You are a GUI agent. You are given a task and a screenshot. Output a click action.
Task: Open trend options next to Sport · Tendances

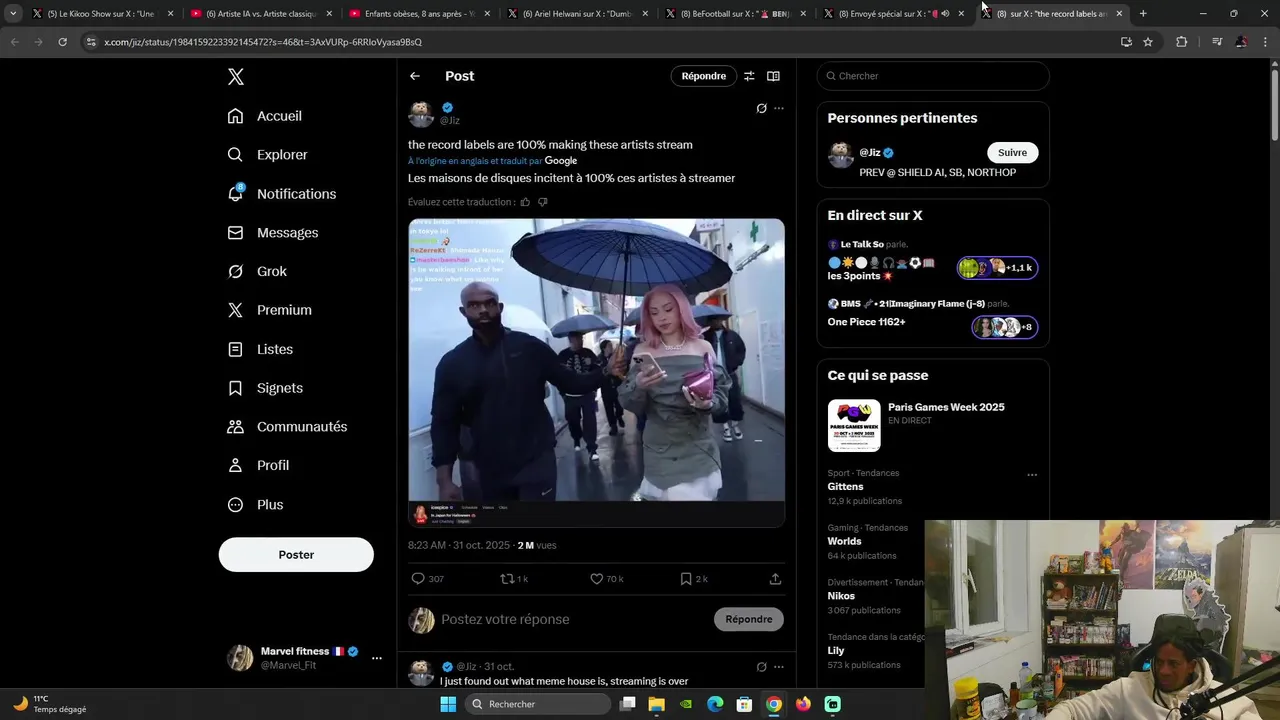1032,475
